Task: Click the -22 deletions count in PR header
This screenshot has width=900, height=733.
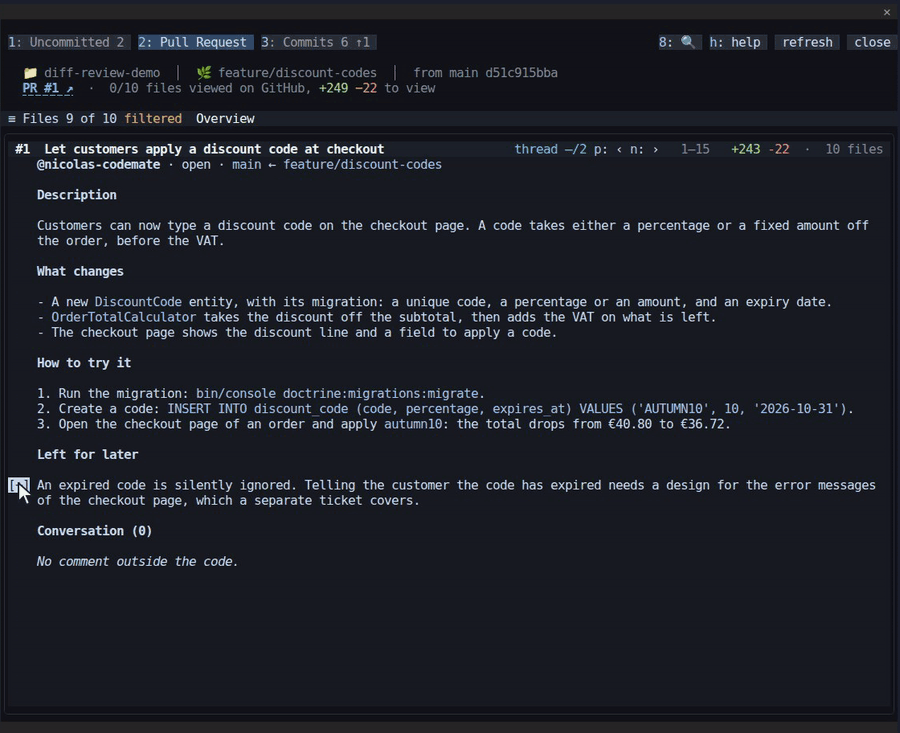Action: [778, 149]
